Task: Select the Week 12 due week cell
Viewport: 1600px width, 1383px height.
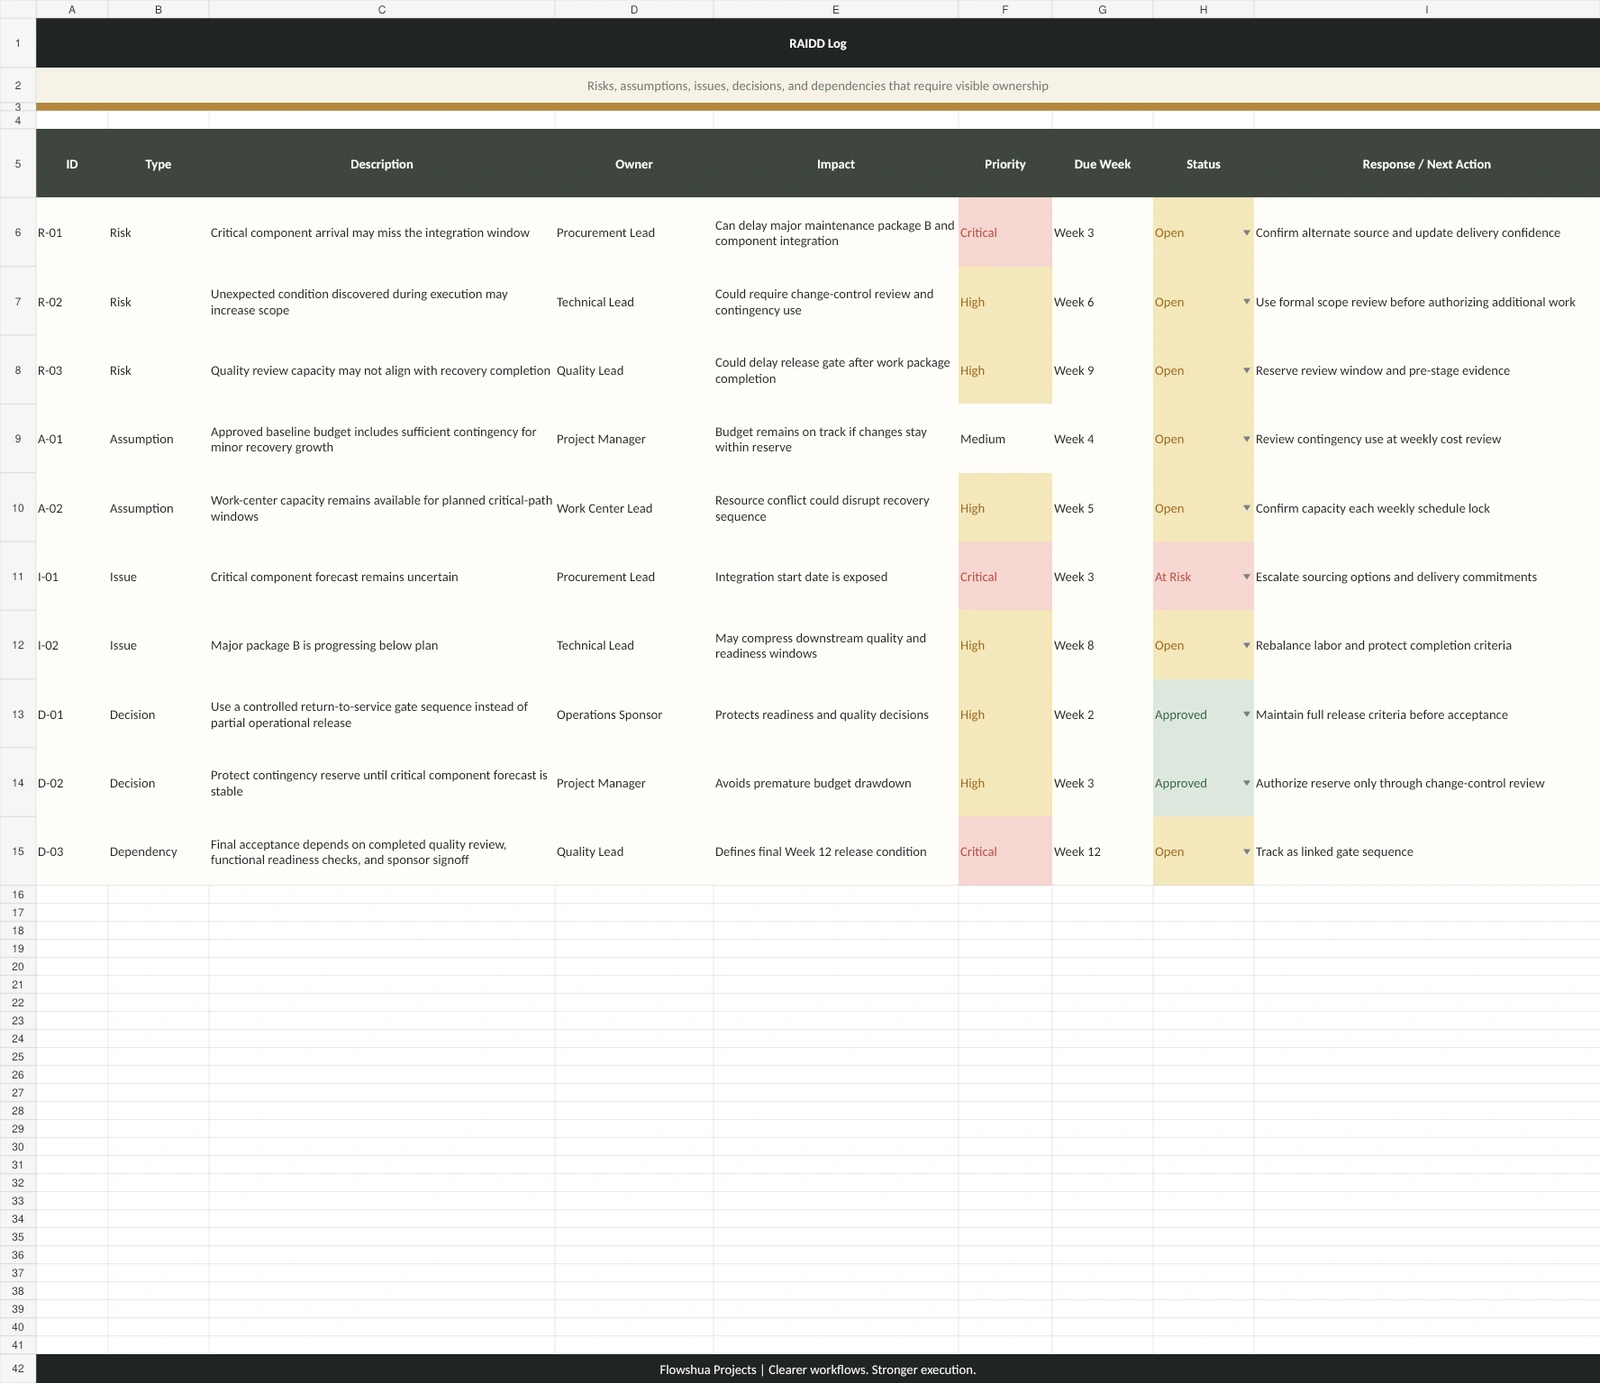Action: 1102,852
